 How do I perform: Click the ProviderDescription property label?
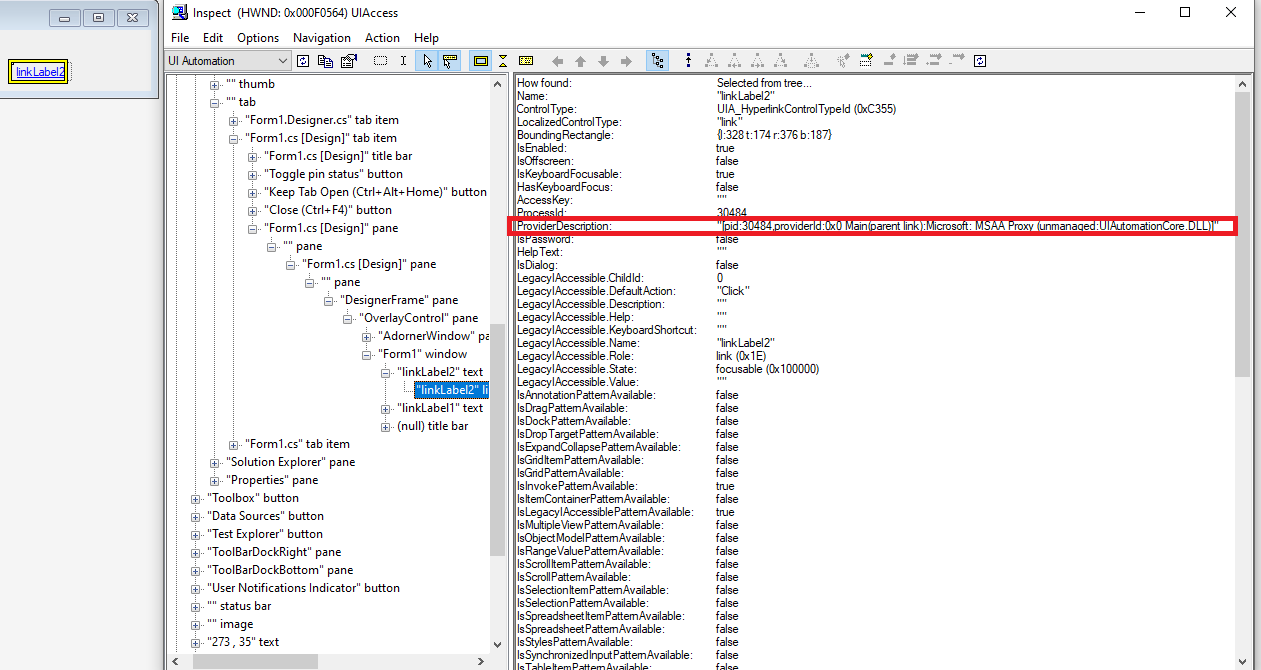pyautogui.click(x=563, y=226)
